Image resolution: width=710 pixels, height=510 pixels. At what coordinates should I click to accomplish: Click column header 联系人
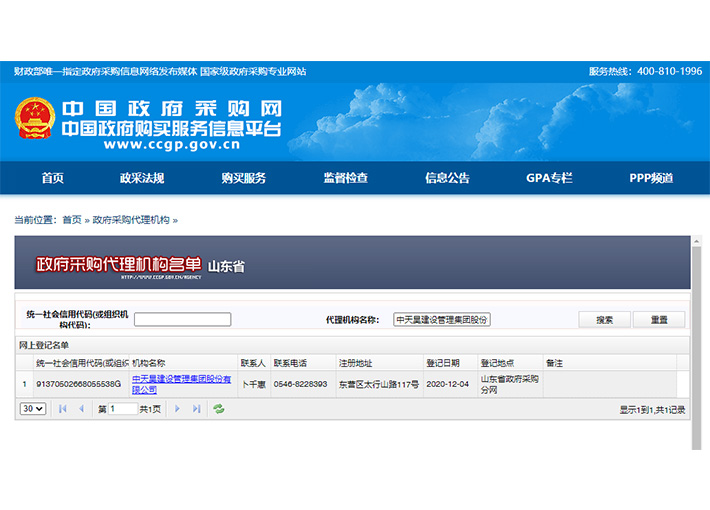pos(254,363)
